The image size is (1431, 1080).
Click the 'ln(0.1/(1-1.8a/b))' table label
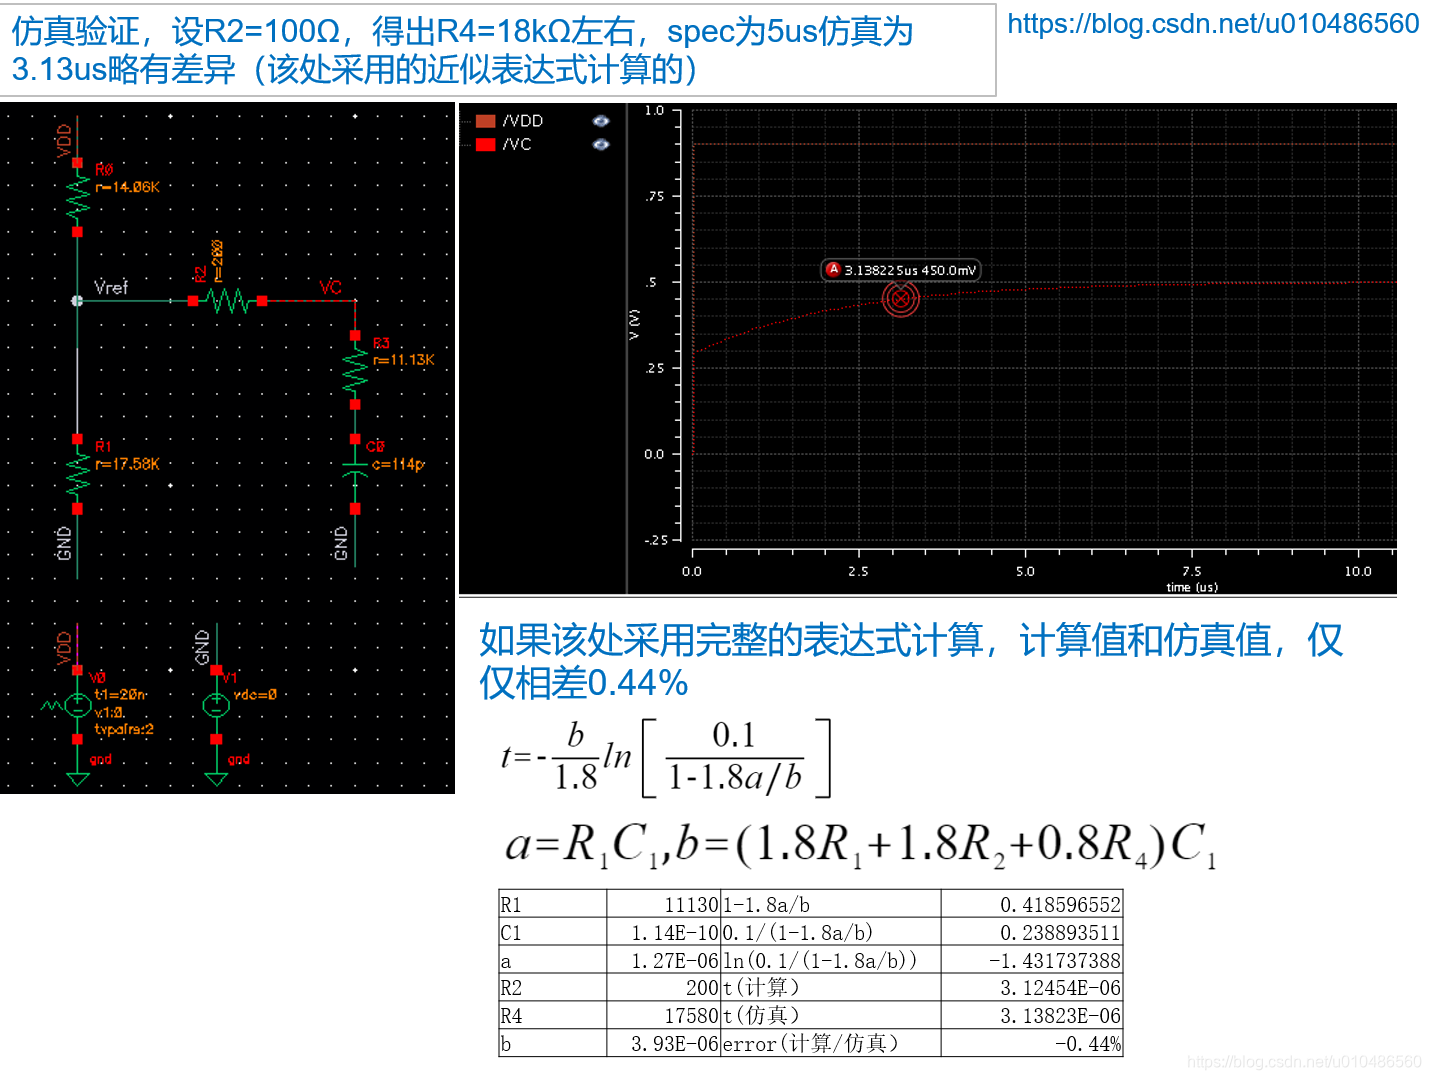pos(820,960)
